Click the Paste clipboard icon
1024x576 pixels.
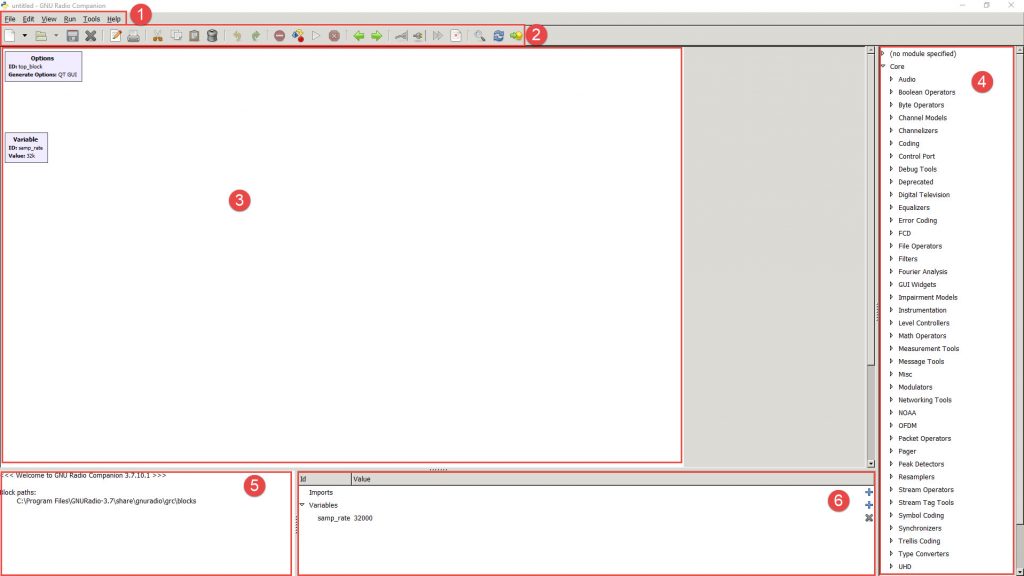pos(194,36)
